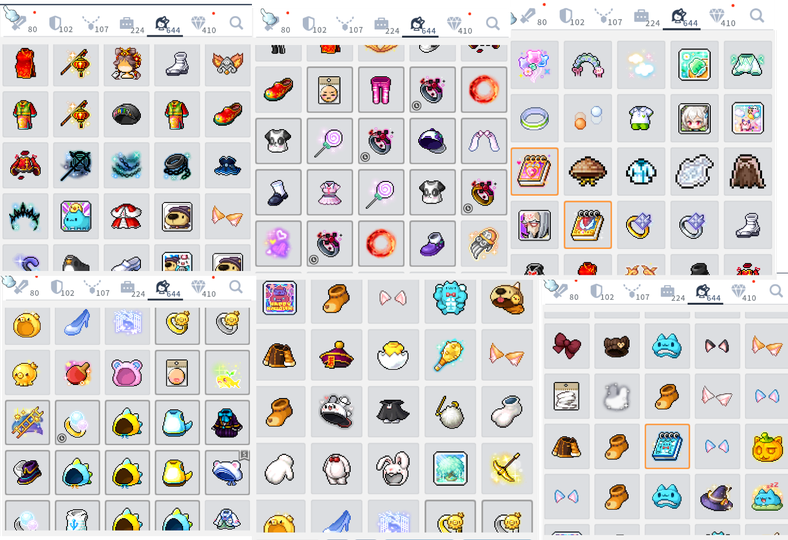Pick the girl with hair buns item

(127, 65)
